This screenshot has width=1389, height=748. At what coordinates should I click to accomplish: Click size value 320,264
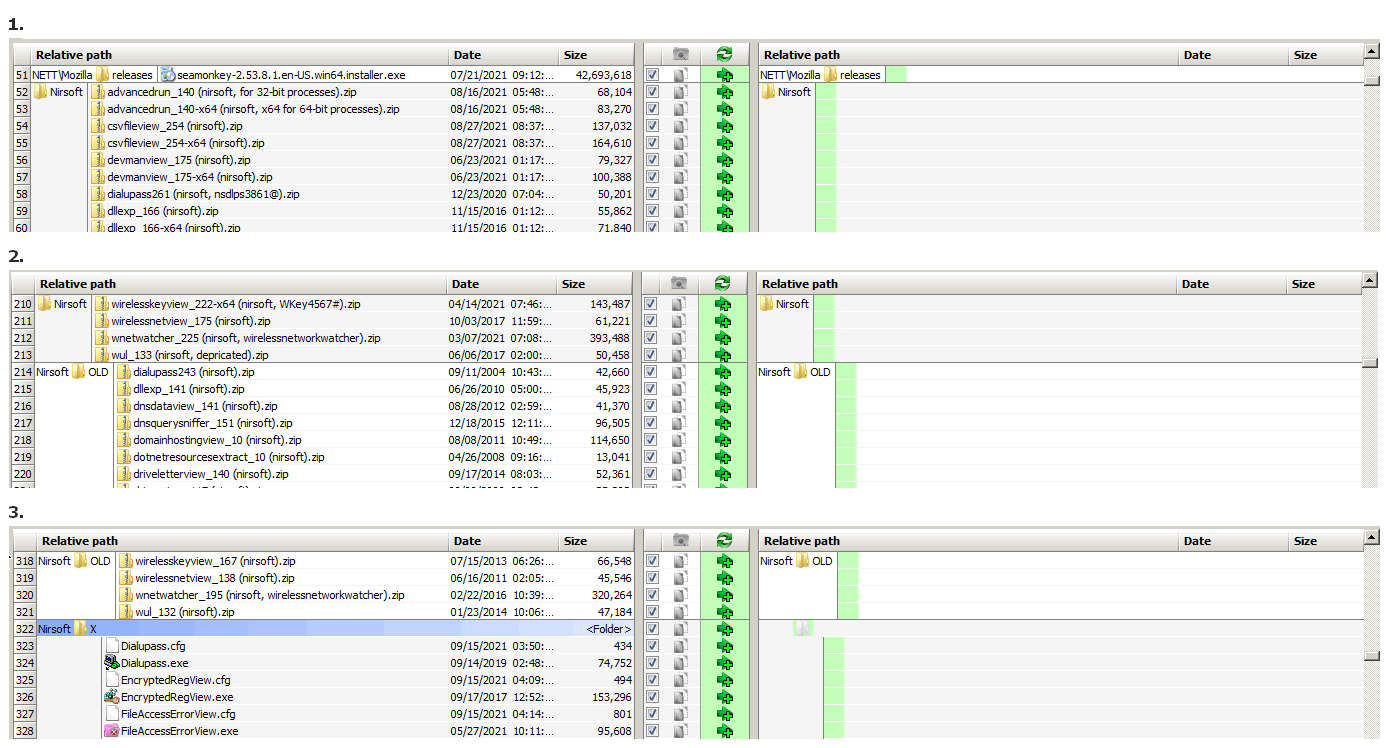coord(614,595)
